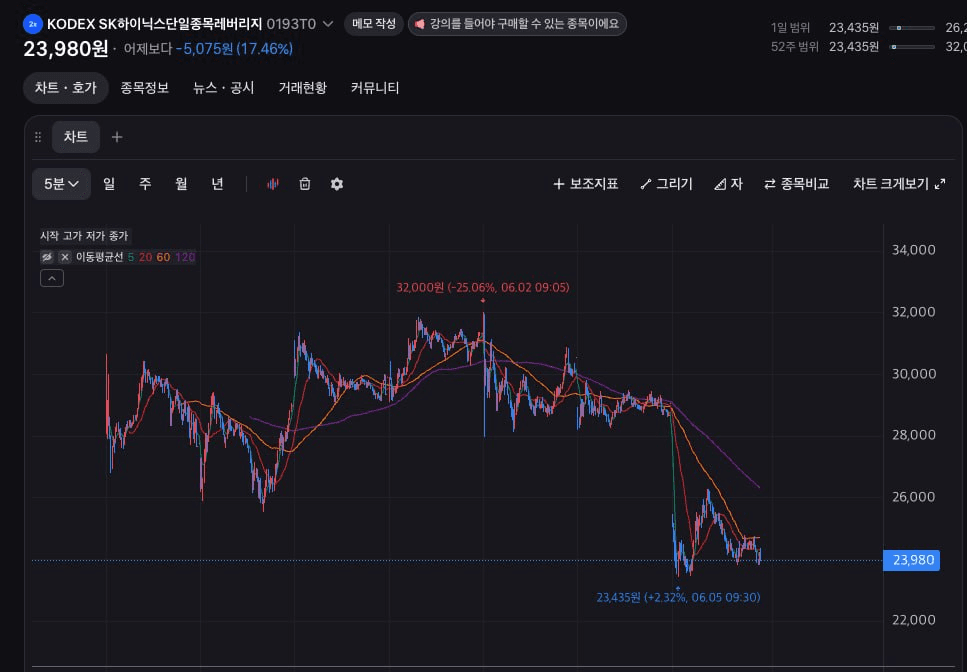Click the current price tag 23,980 on axis
Viewport: 967px width, 672px height.
[x=911, y=560]
